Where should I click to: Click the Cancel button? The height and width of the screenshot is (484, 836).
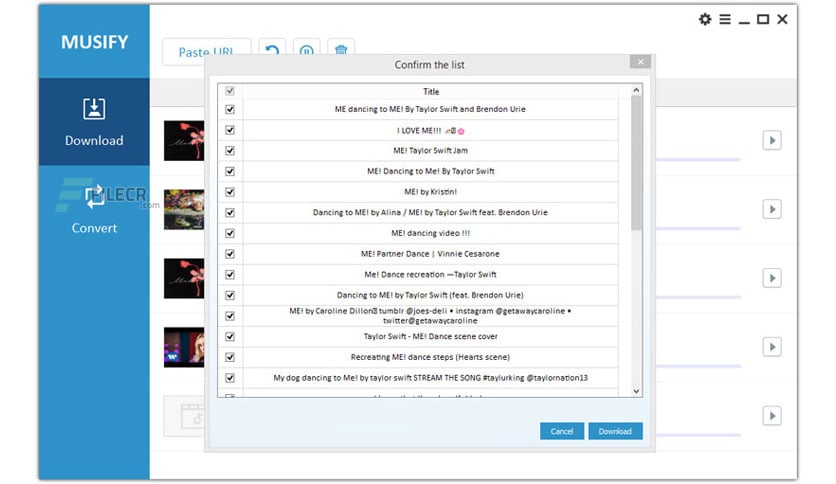coord(562,431)
